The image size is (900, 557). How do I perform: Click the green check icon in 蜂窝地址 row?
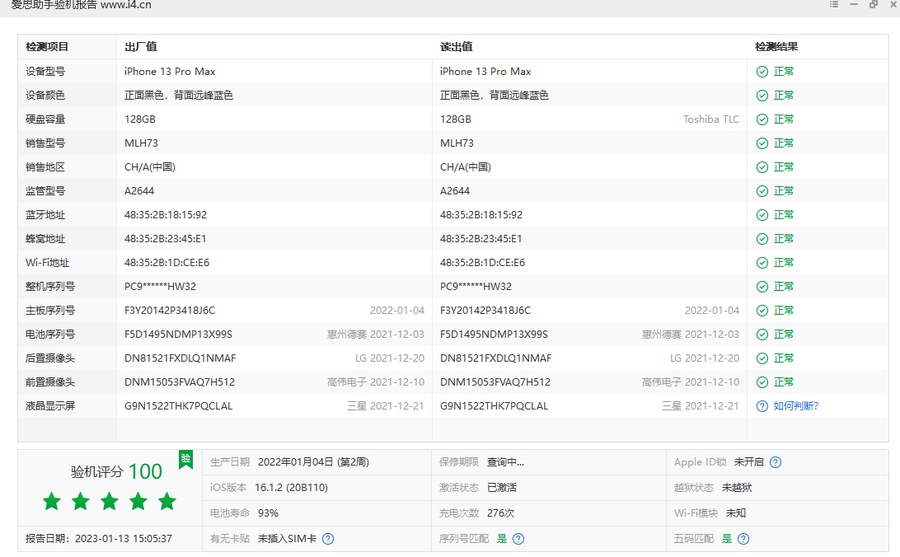tap(762, 239)
